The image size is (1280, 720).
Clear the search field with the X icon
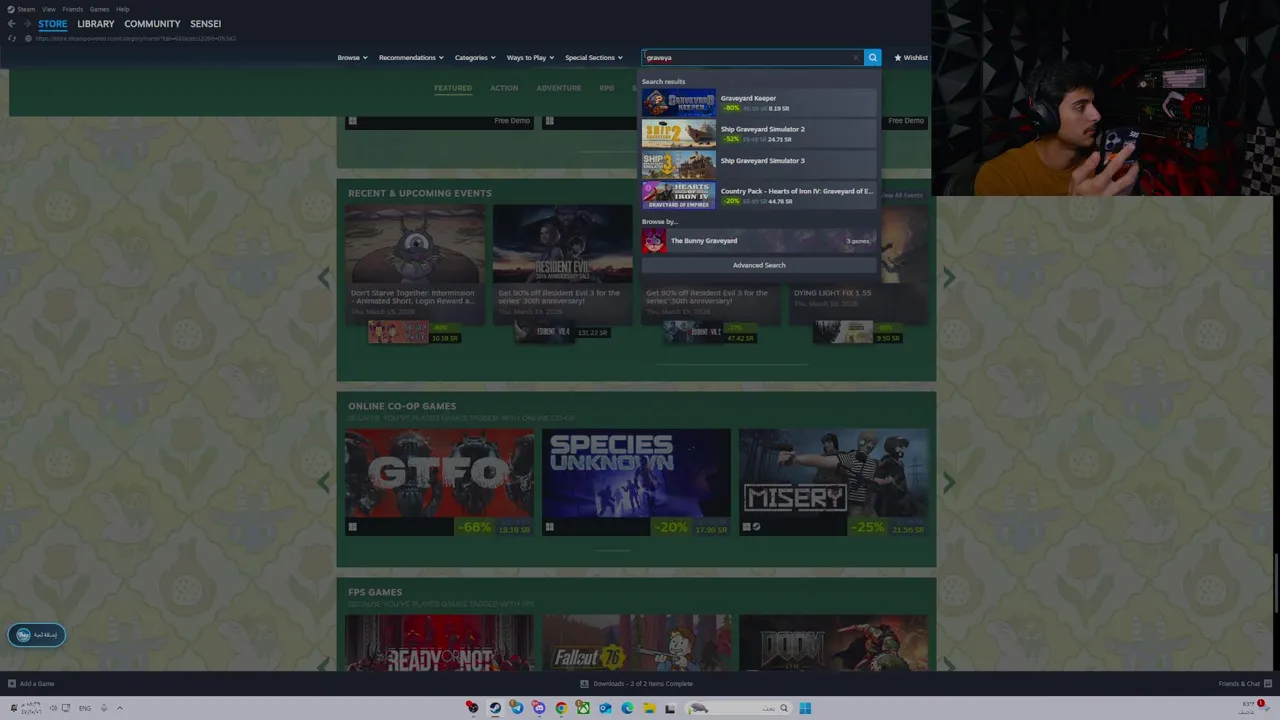856,57
